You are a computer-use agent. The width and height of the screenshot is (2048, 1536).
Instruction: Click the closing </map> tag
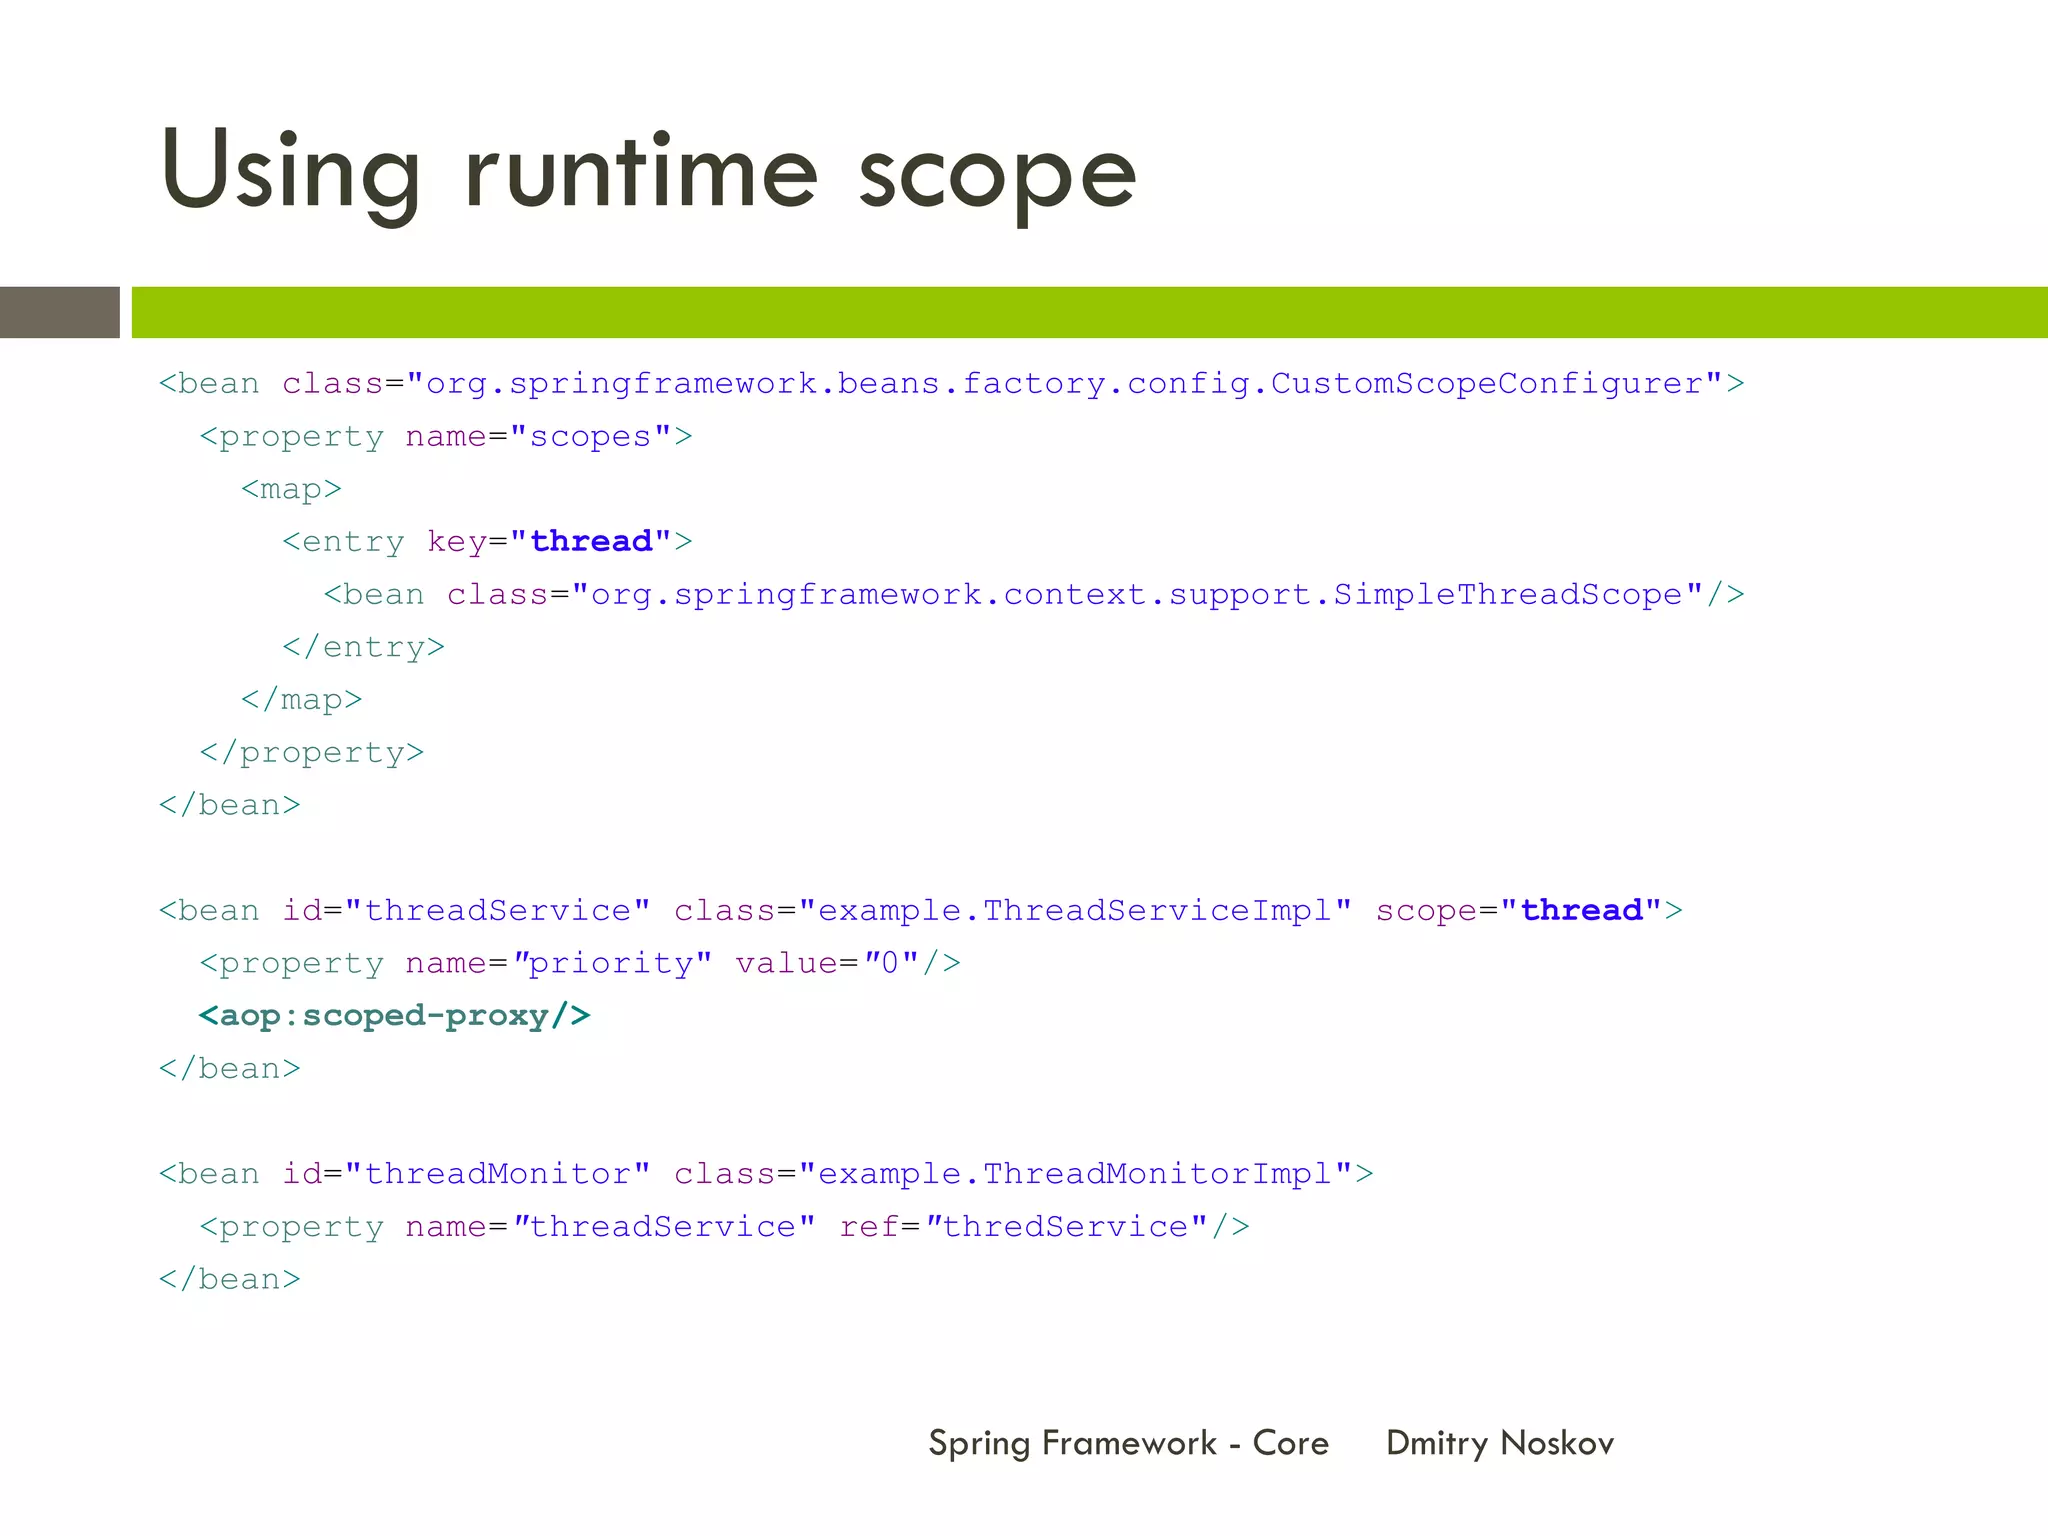pos(301,700)
